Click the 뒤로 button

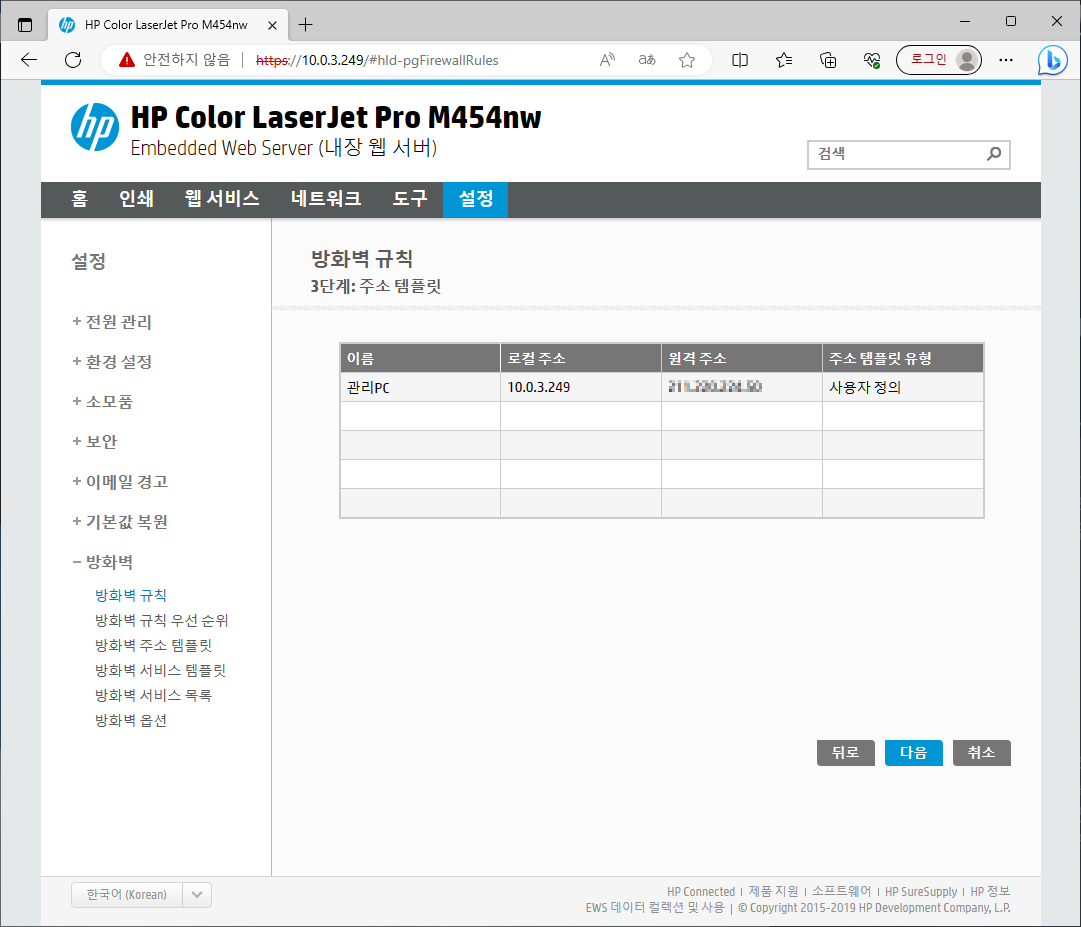846,753
